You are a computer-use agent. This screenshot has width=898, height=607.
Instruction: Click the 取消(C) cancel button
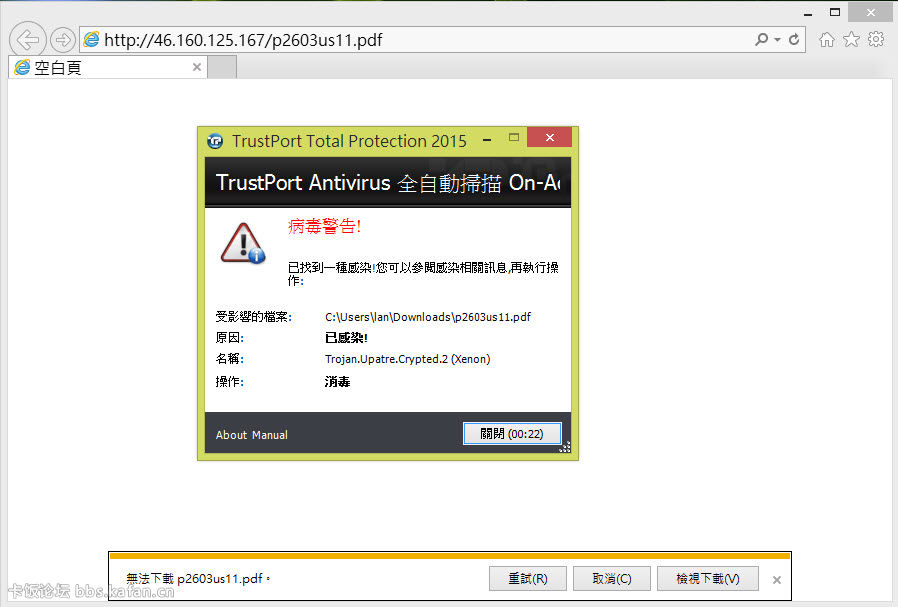pyautogui.click(x=611, y=579)
